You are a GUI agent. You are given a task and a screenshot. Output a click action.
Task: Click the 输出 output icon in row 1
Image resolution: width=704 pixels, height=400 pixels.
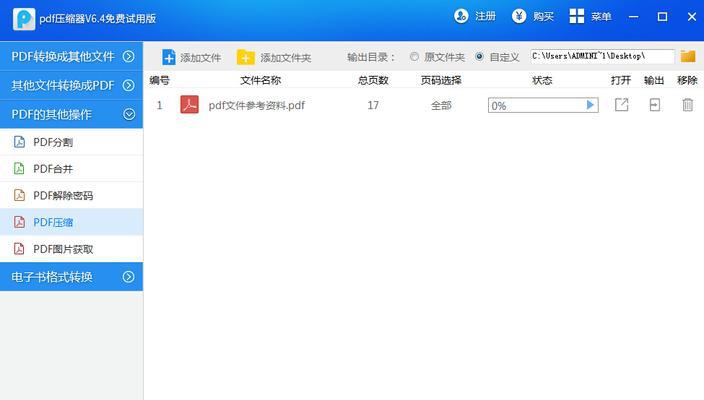655,105
